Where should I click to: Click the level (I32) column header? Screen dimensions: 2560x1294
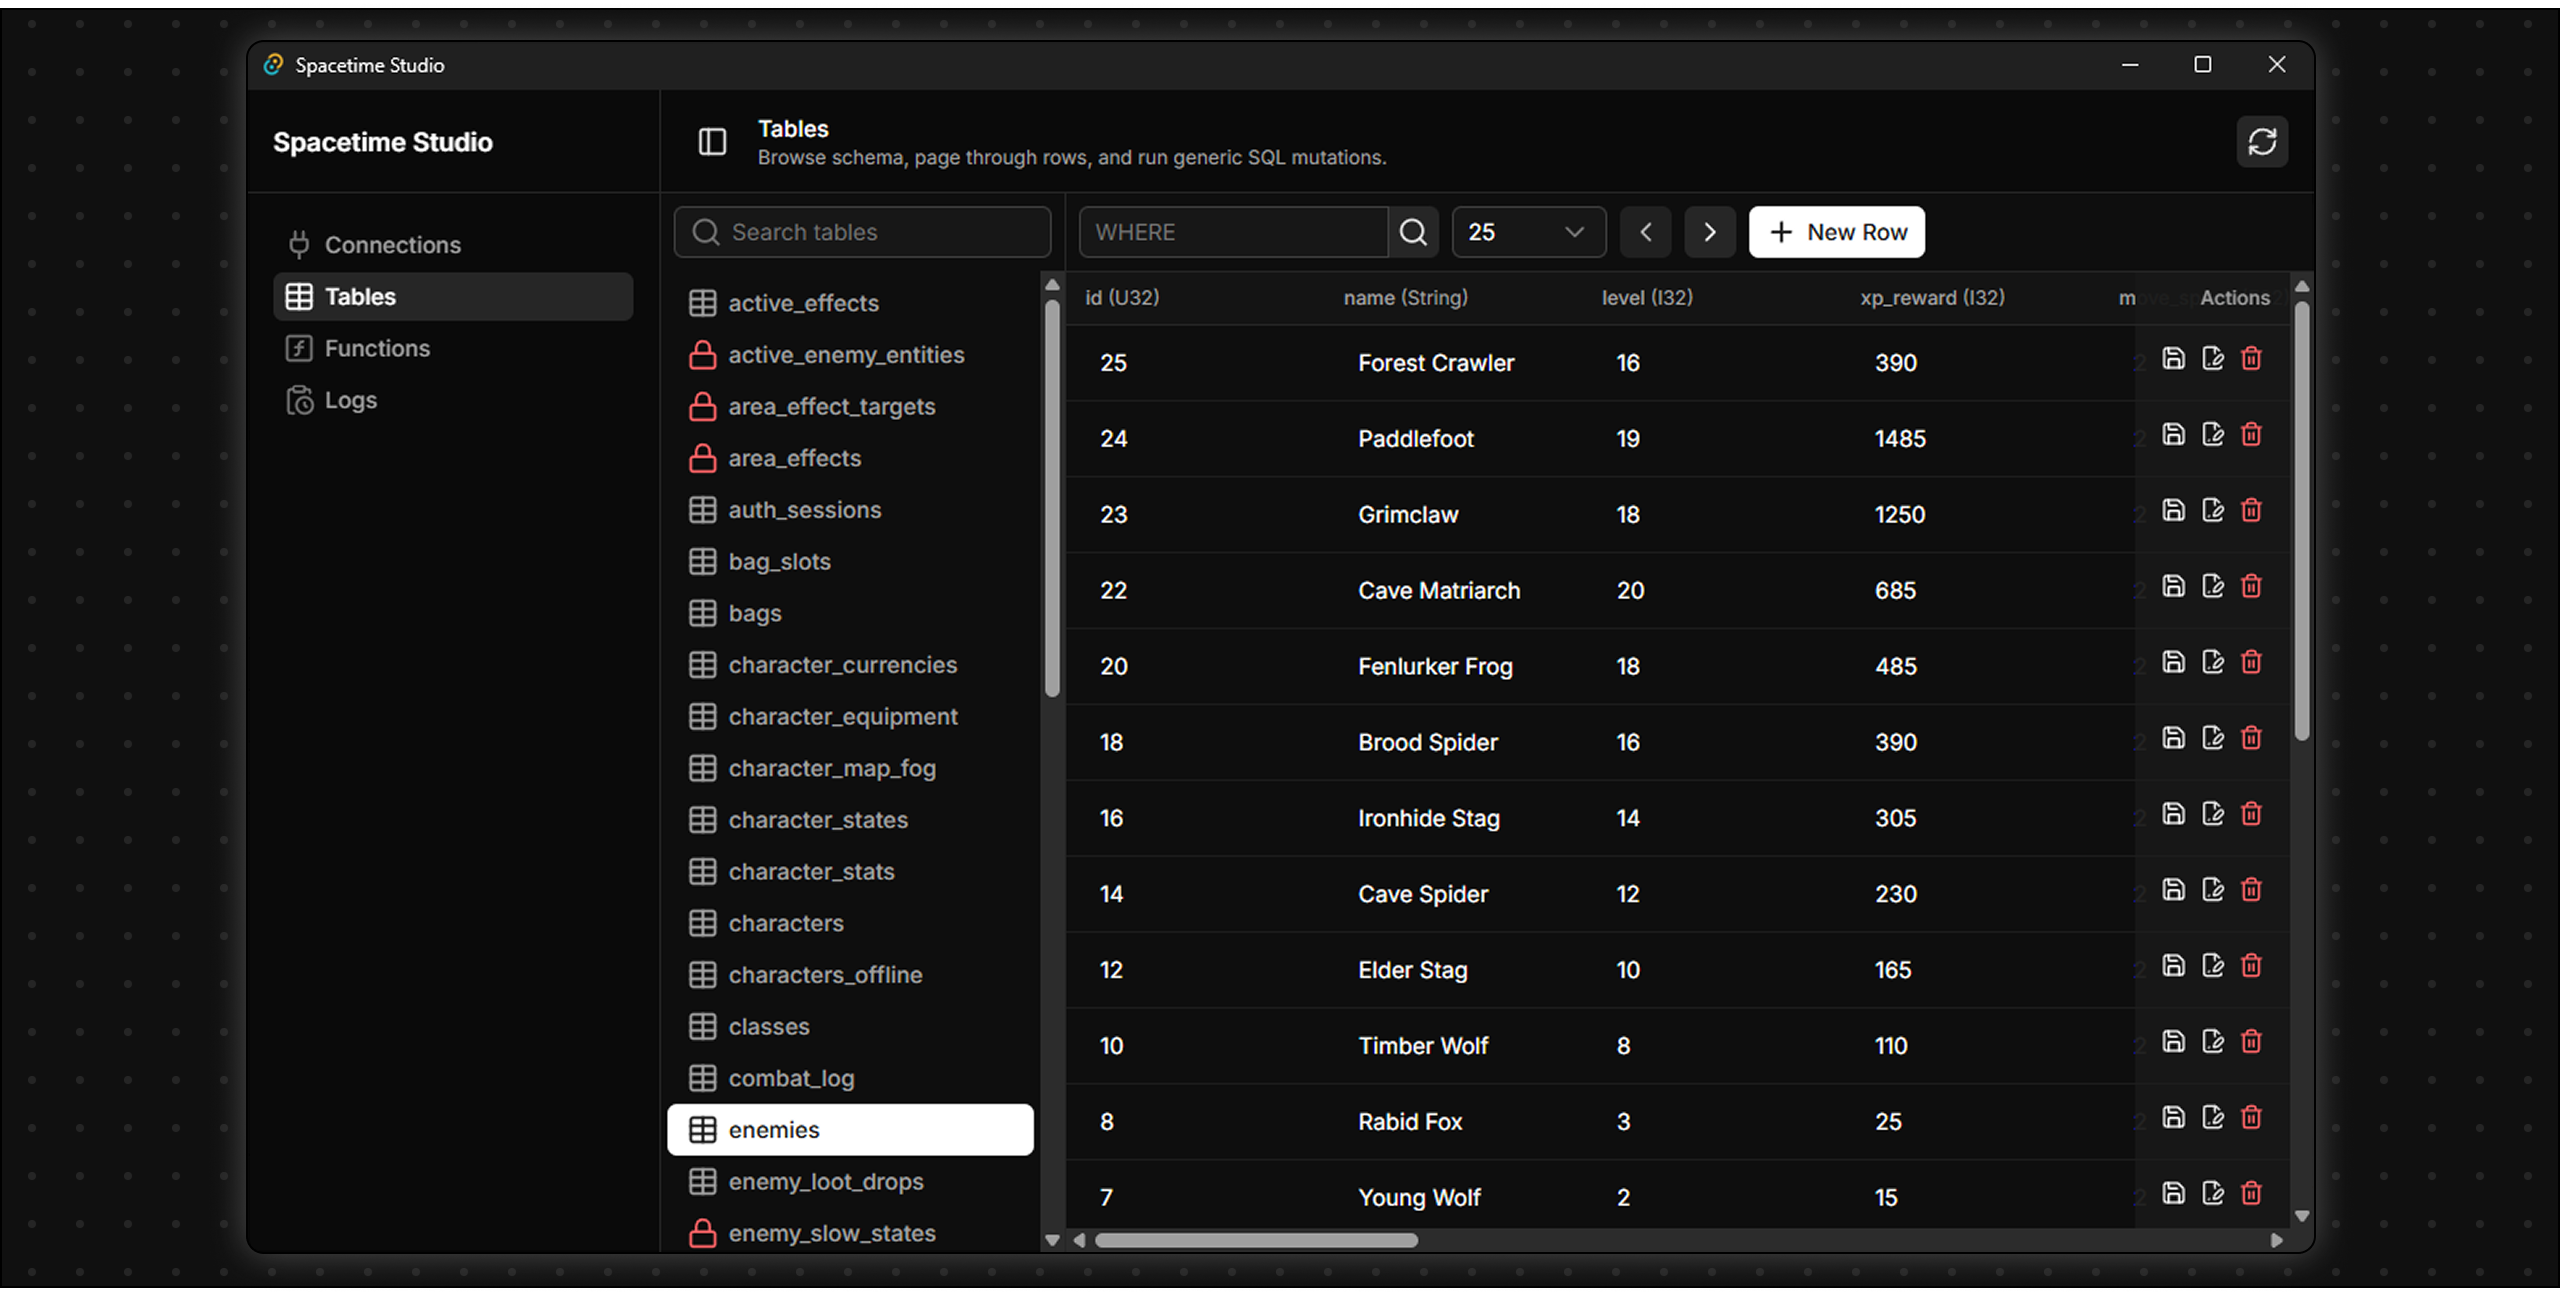tap(1647, 297)
